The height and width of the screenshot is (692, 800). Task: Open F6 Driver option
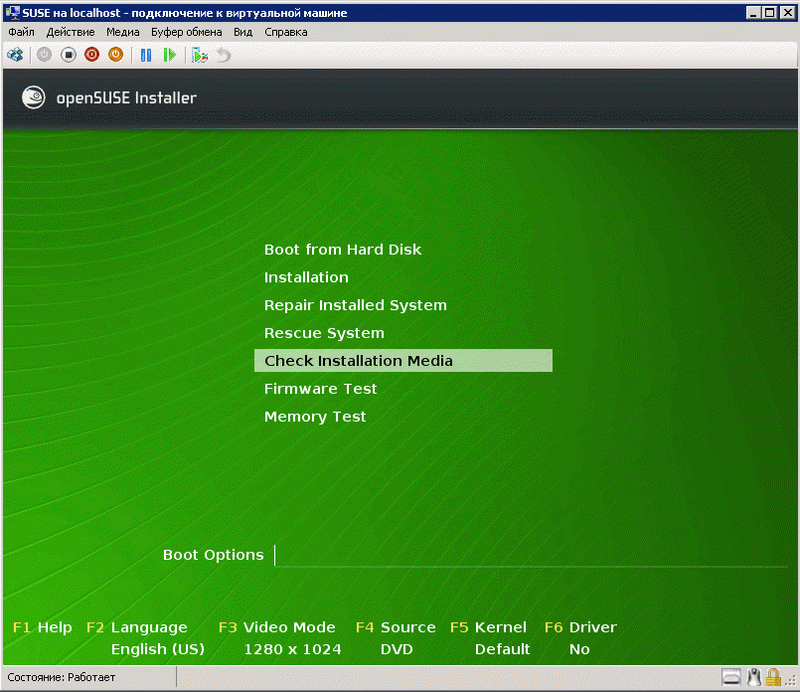click(x=581, y=627)
